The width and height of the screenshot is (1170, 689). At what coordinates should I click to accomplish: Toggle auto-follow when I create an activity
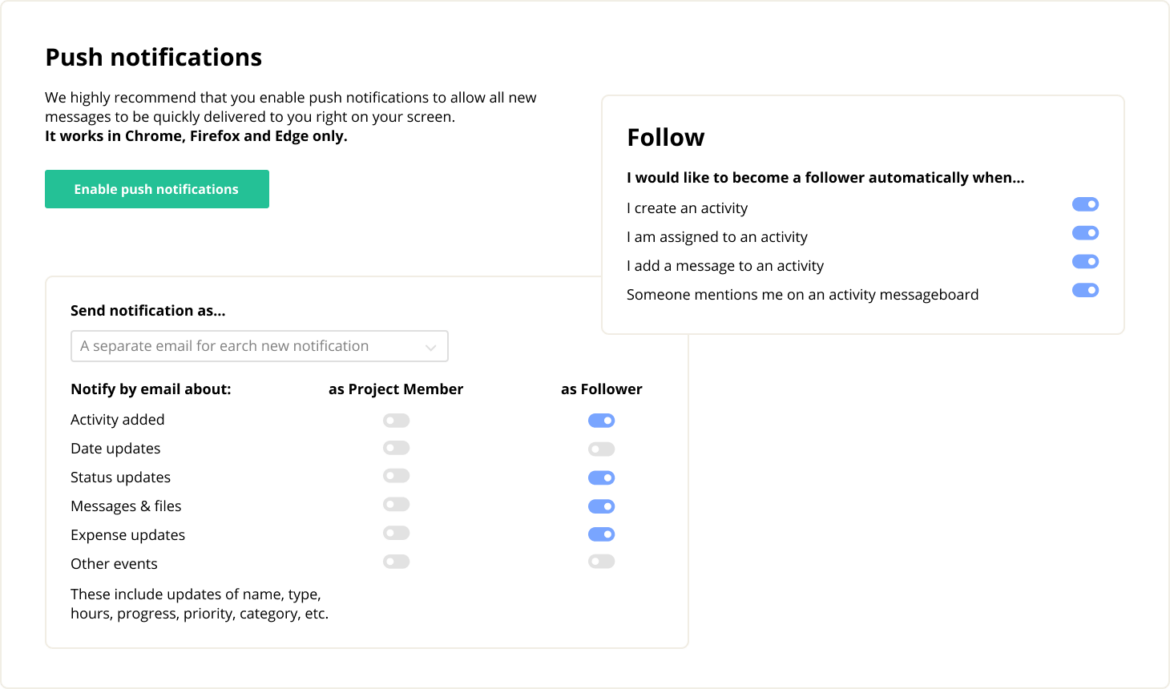tap(1085, 204)
